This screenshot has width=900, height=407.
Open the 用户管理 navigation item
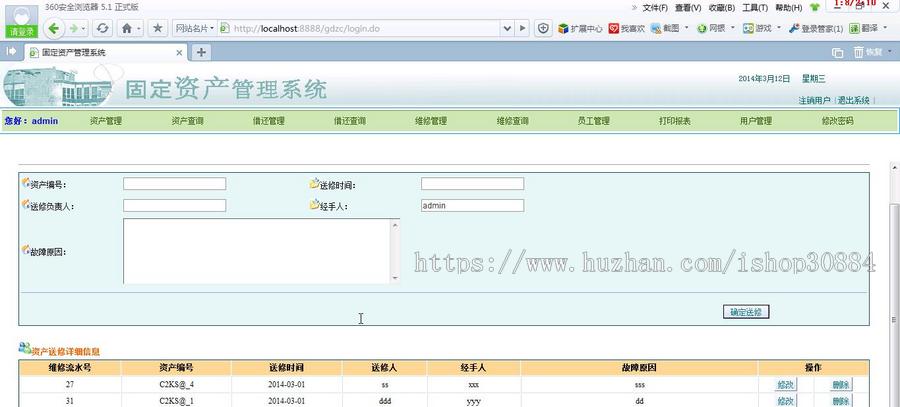pos(756,121)
